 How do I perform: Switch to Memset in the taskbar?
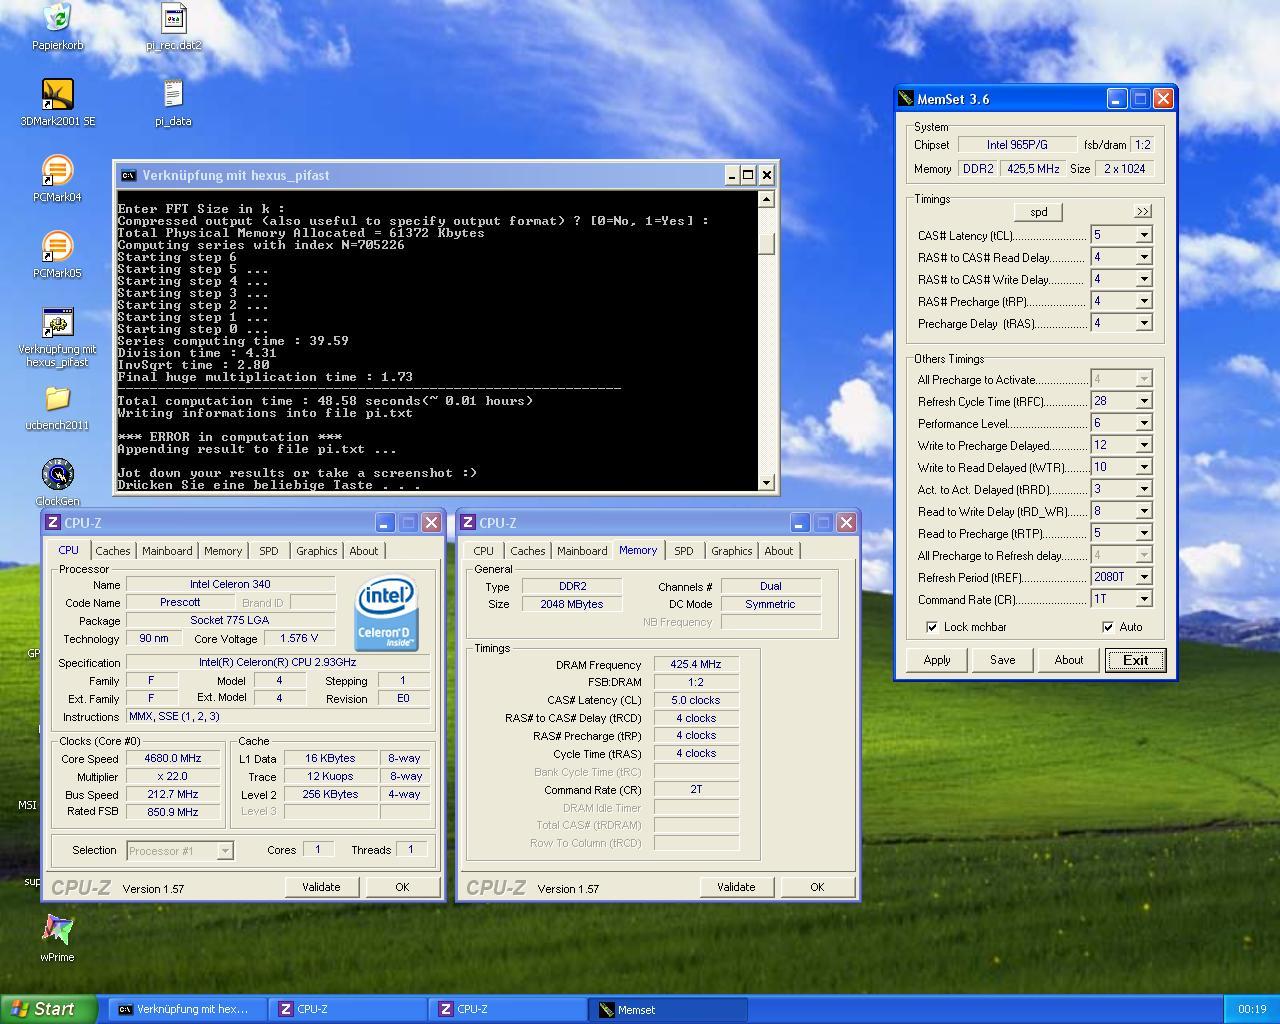click(x=670, y=1010)
